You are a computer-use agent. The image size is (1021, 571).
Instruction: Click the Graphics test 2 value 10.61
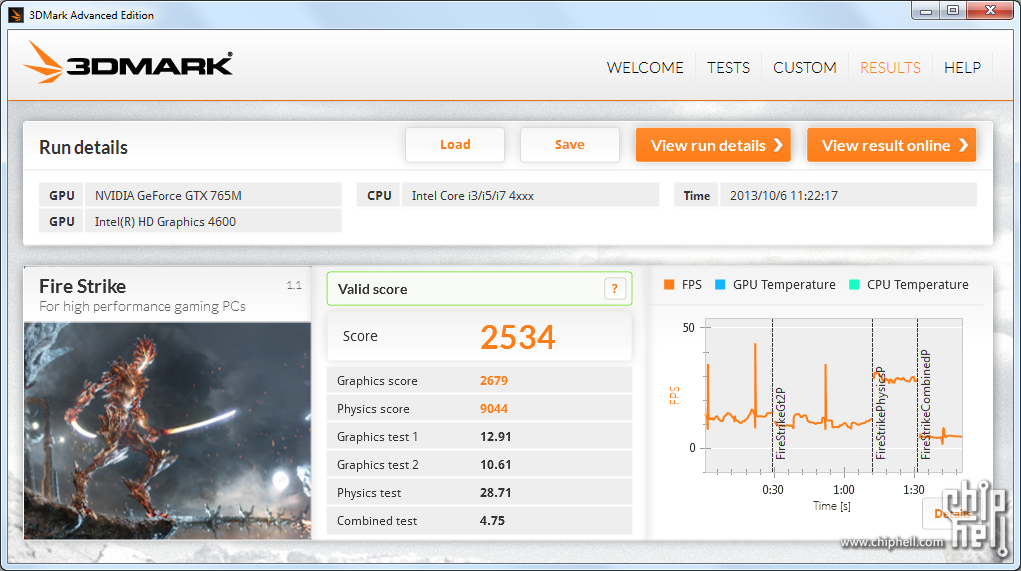[x=496, y=465]
